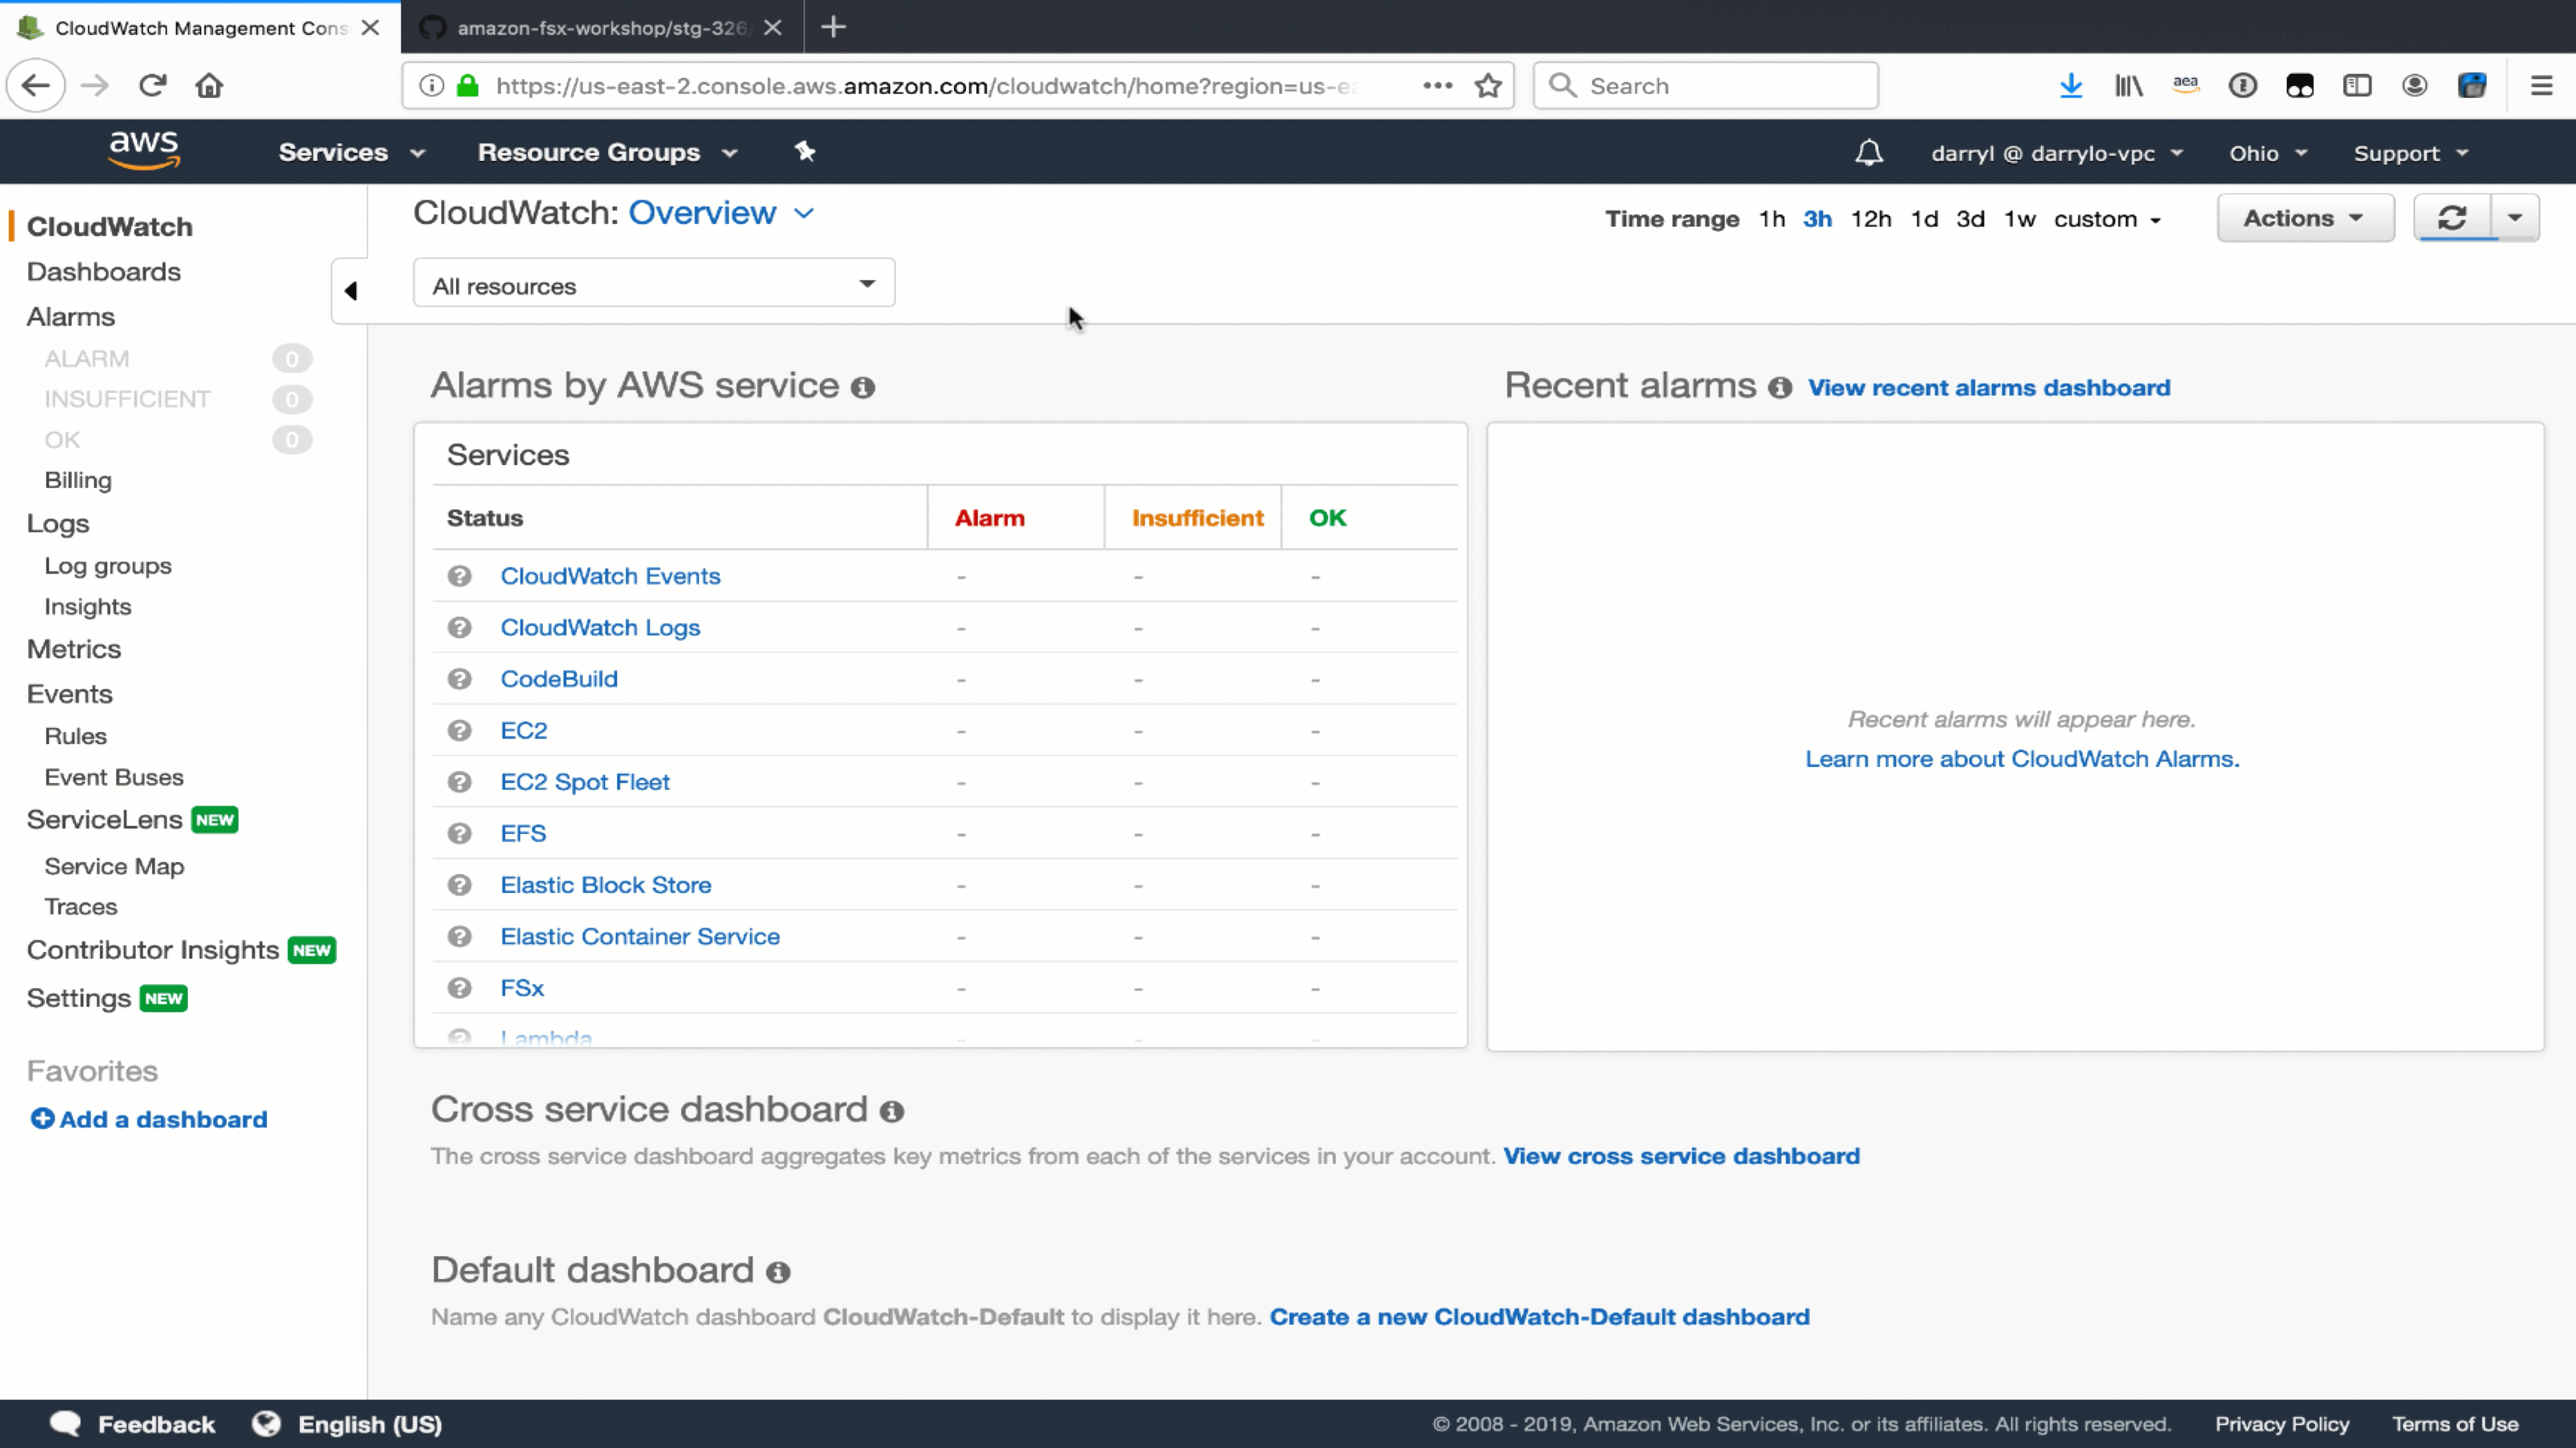The height and width of the screenshot is (1448, 2576).
Task: Open Log groups in the sidebar
Action: (x=108, y=566)
